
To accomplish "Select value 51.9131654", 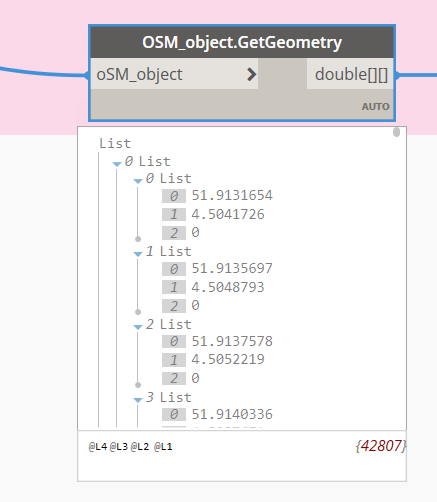I will 232,195.
